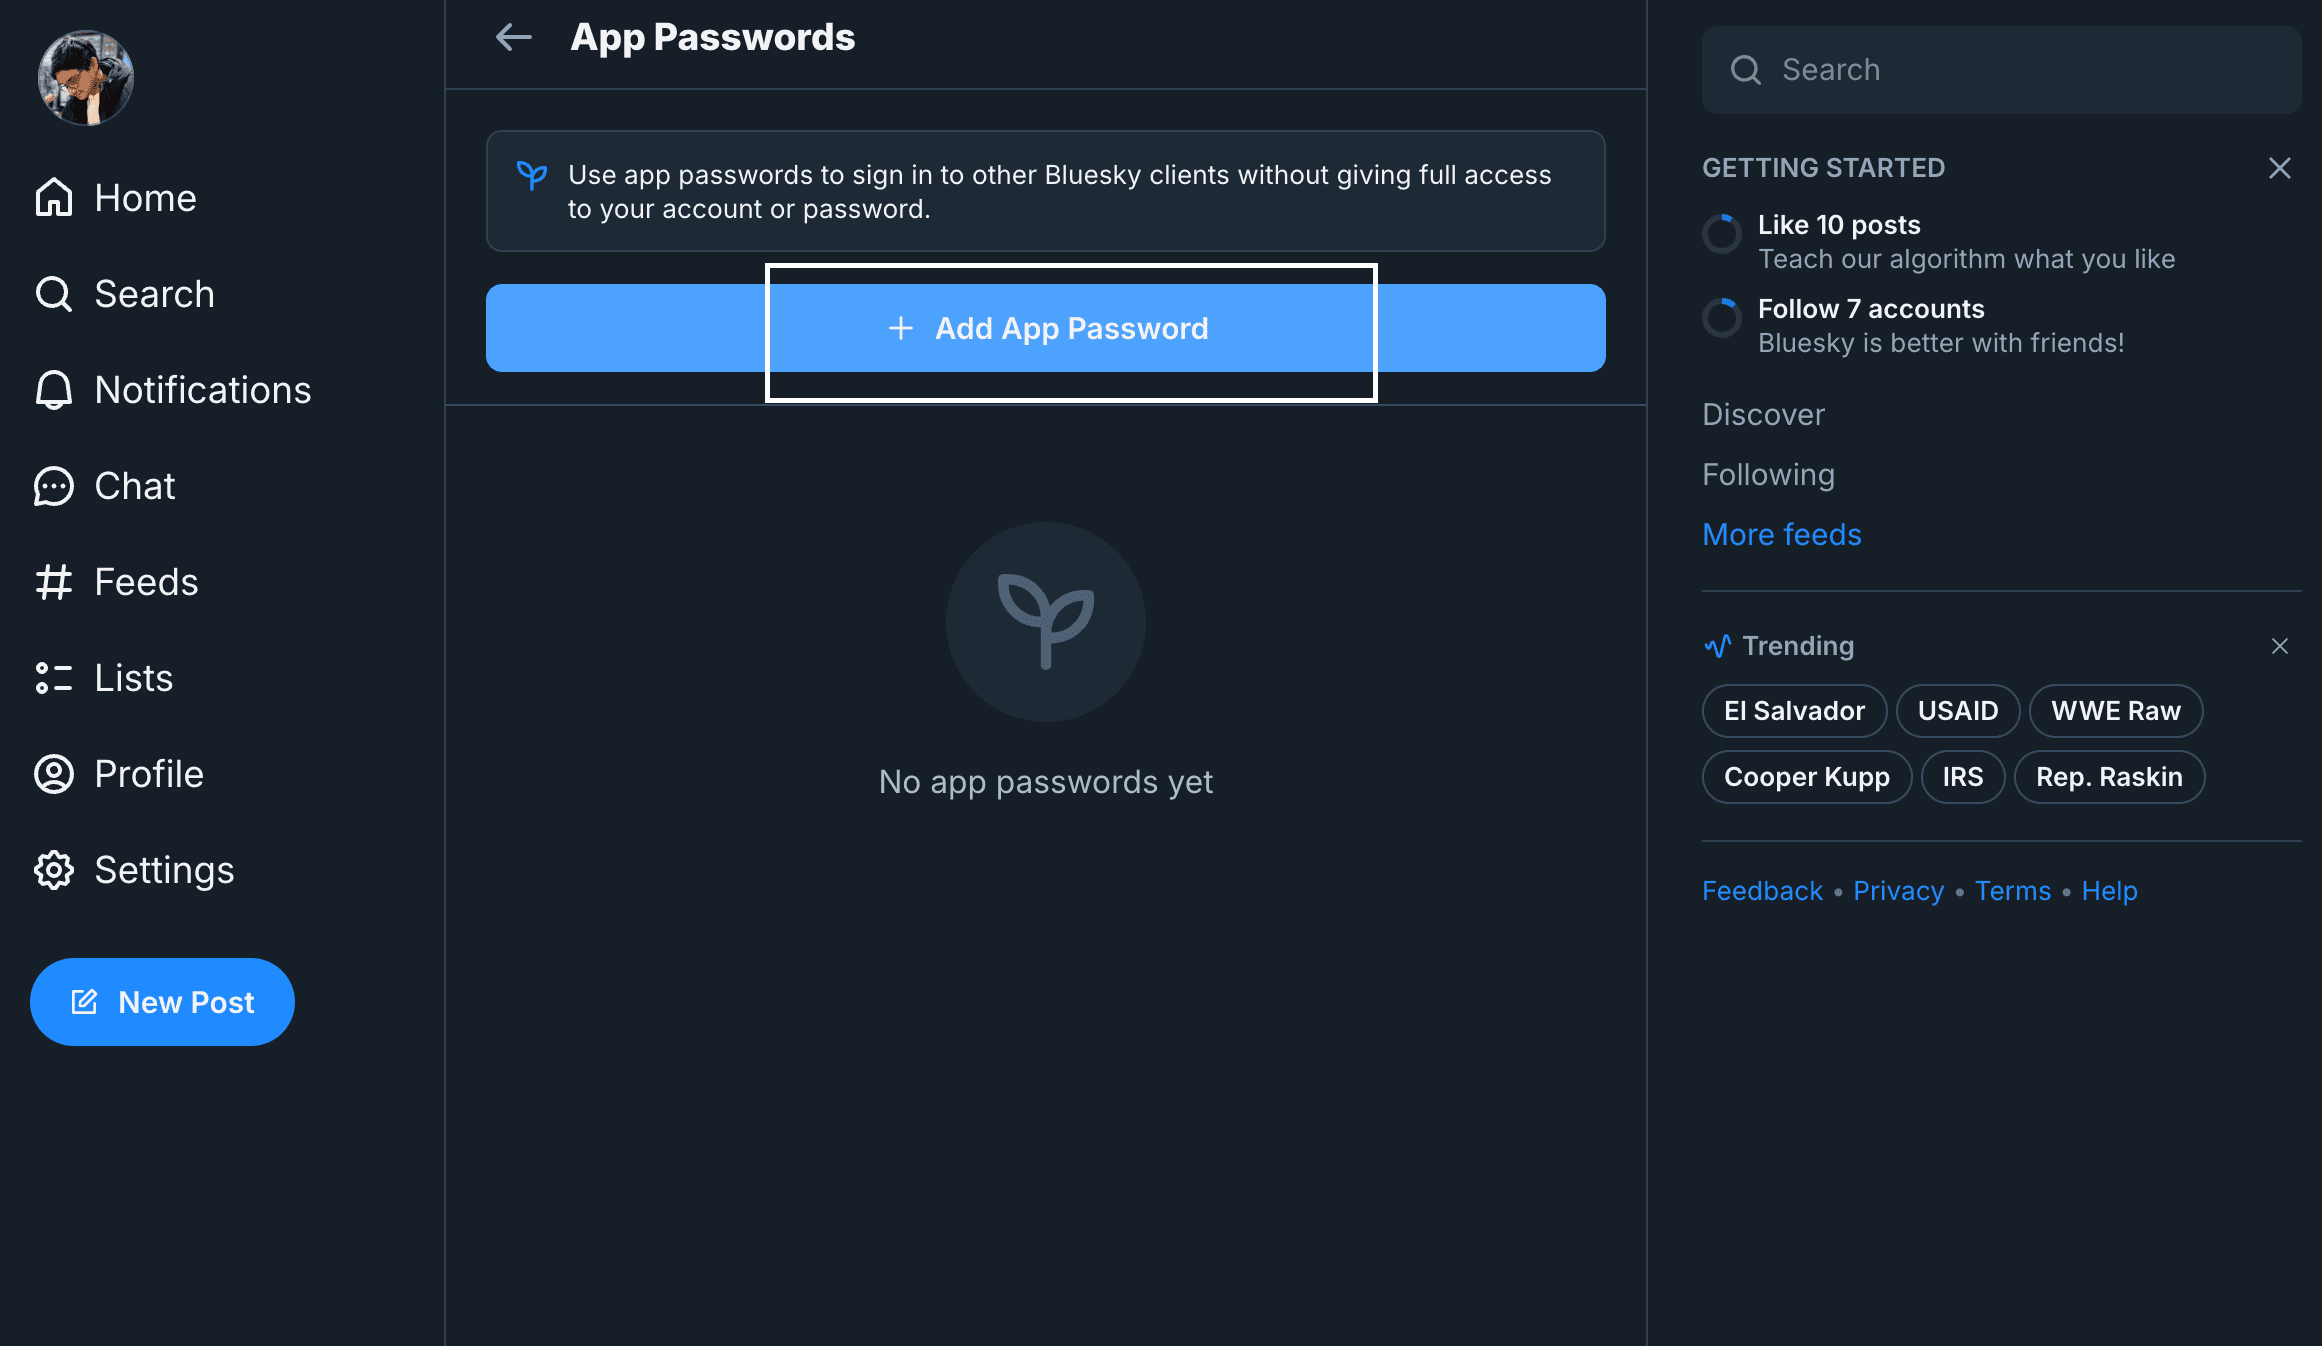The height and width of the screenshot is (1346, 2322).
Task: Start a New Post
Action: click(162, 1002)
